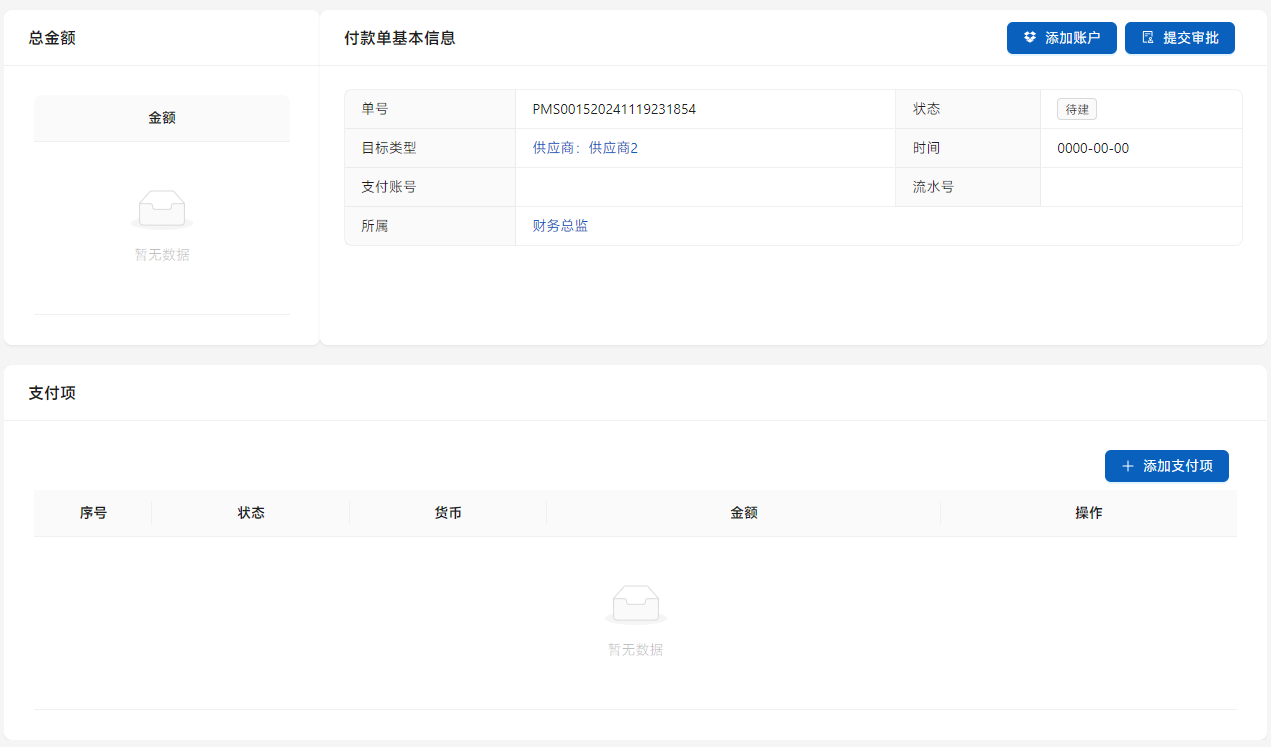Screen dimensions: 1271x747
Task: Click the 状态 column header in the 支付项 table
Action: 251,513
